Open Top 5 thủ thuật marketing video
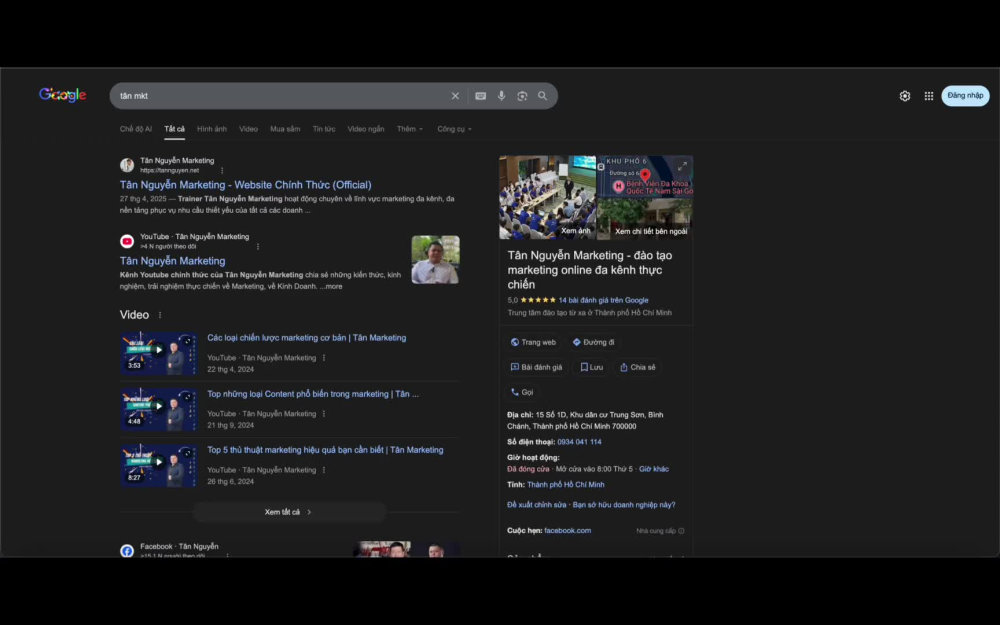This screenshot has width=1000, height=625. 325,450
